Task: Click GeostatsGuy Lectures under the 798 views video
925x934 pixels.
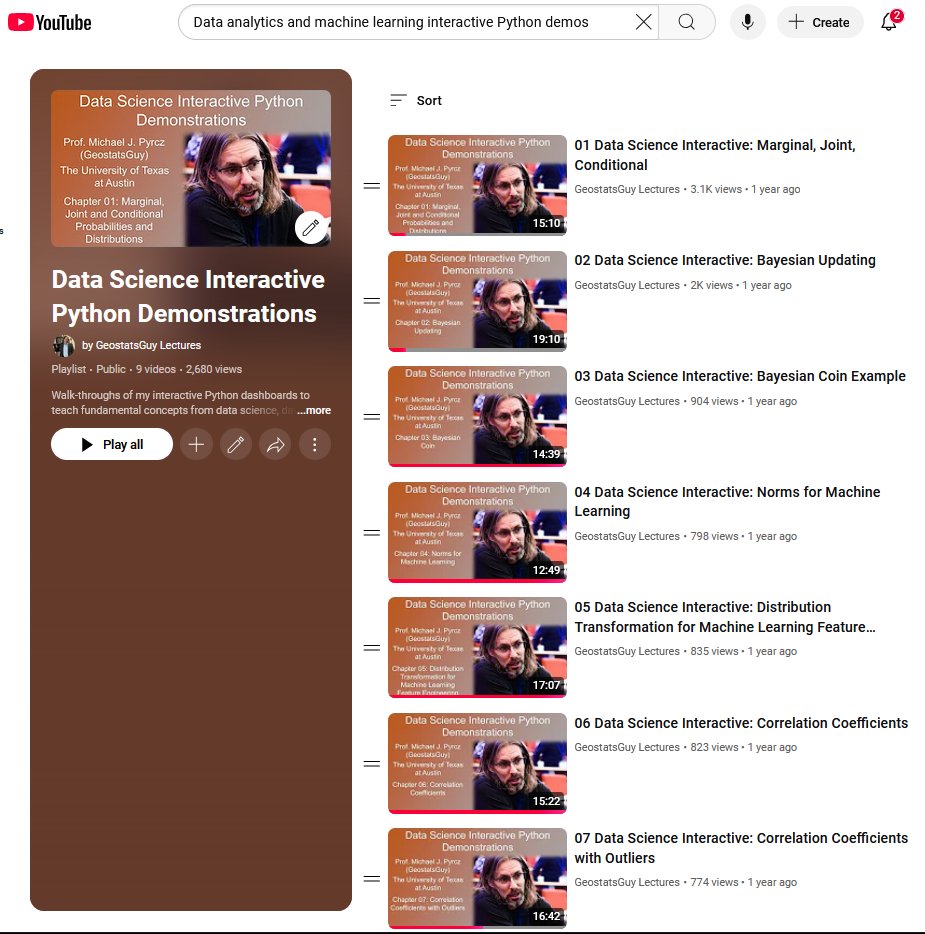Action: pos(627,536)
